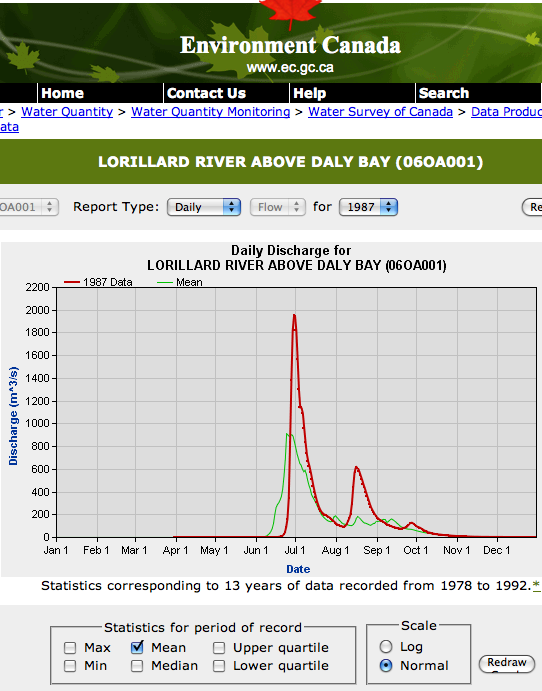Open the Flow parameter dropdown
This screenshot has height=691, width=542.
point(277,207)
